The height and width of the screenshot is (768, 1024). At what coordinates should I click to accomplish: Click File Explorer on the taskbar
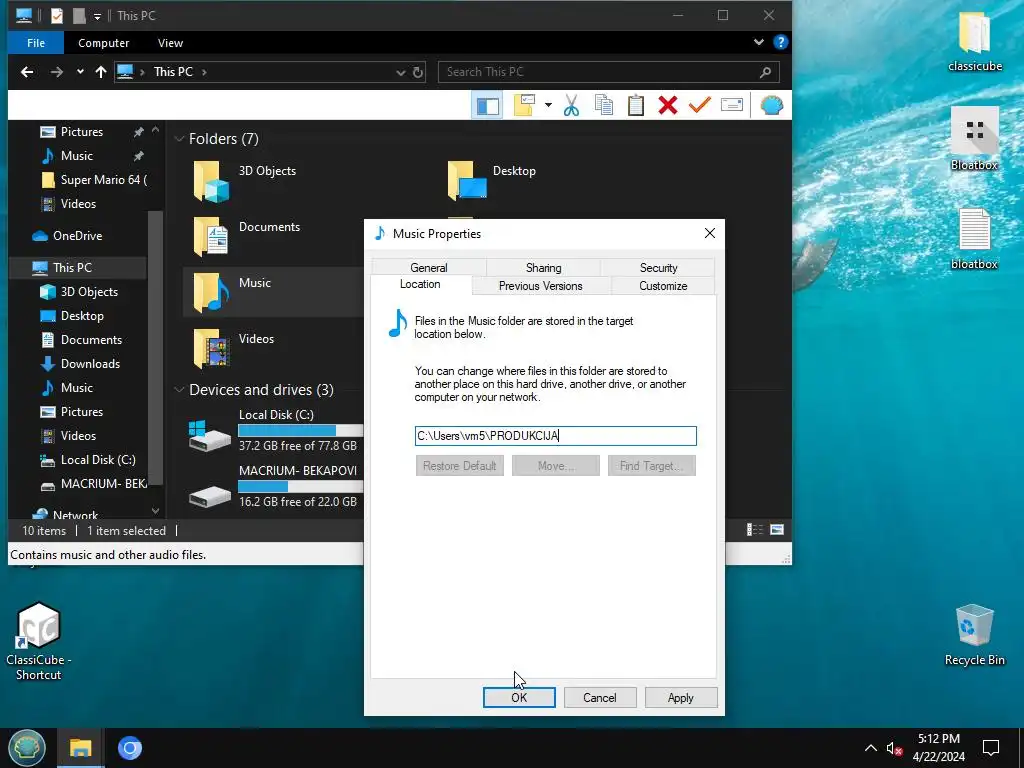click(x=80, y=748)
